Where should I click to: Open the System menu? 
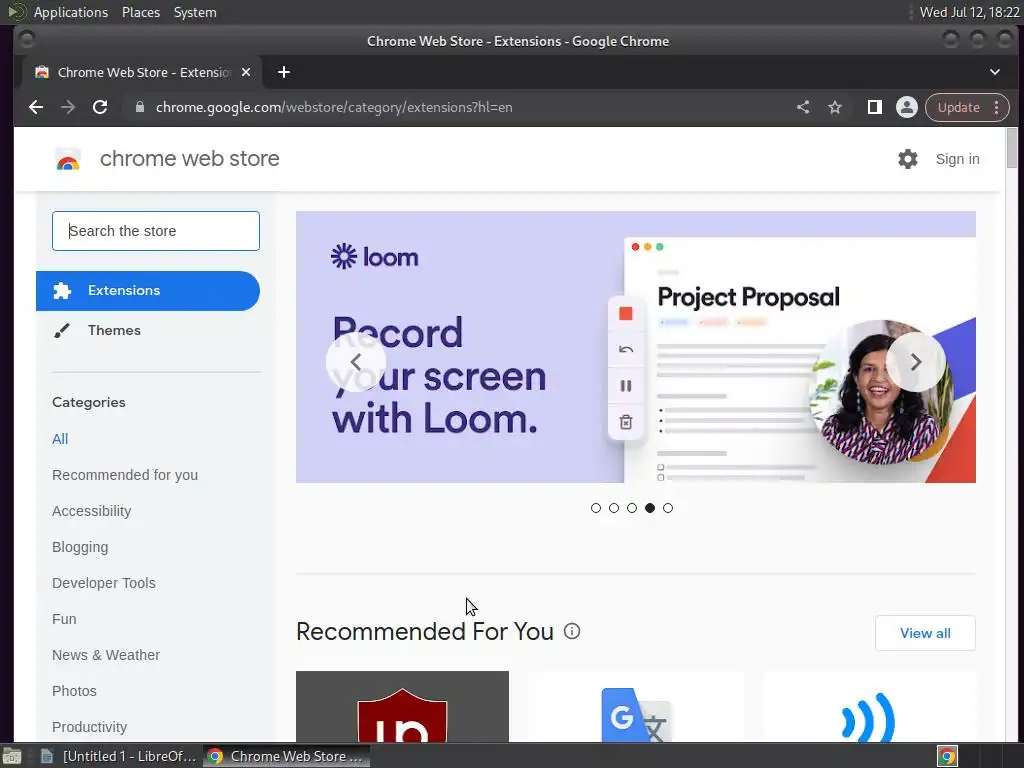point(195,12)
